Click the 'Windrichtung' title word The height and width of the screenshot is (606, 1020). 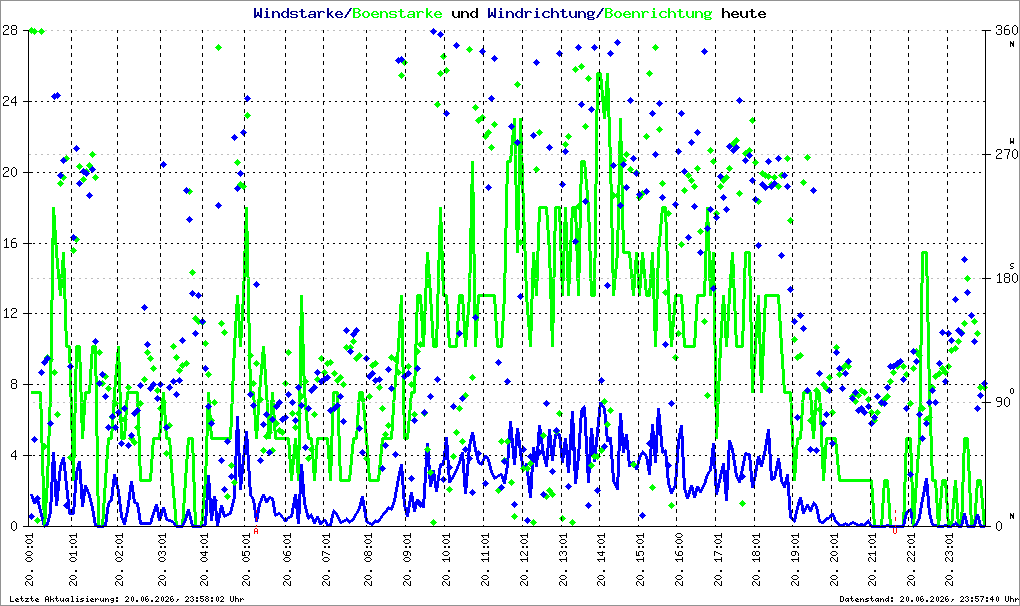[542, 13]
